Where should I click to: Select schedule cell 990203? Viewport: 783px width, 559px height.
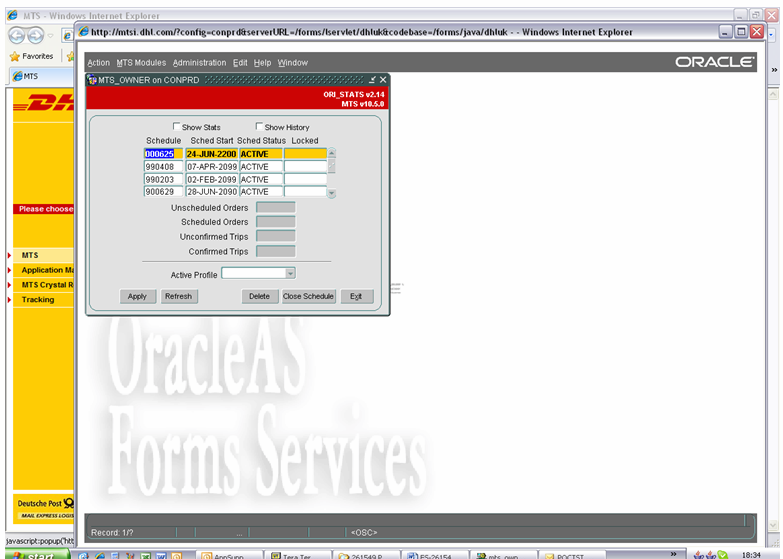163,179
